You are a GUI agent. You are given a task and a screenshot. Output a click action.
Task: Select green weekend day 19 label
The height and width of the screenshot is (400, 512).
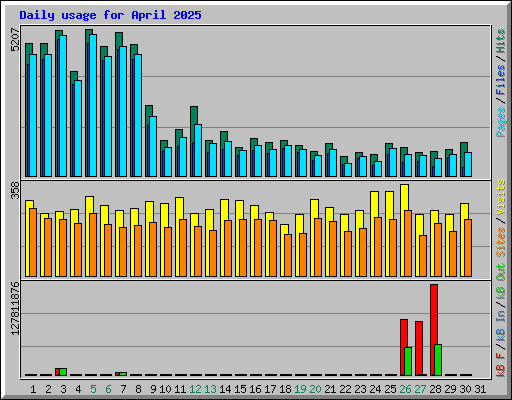click(300, 389)
